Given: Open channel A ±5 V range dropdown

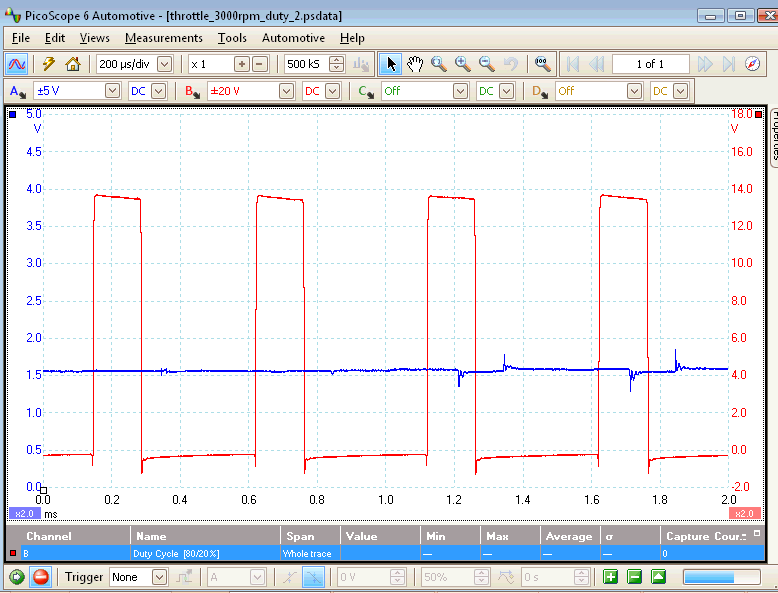Looking at the screenshot, I should (112, 91).
